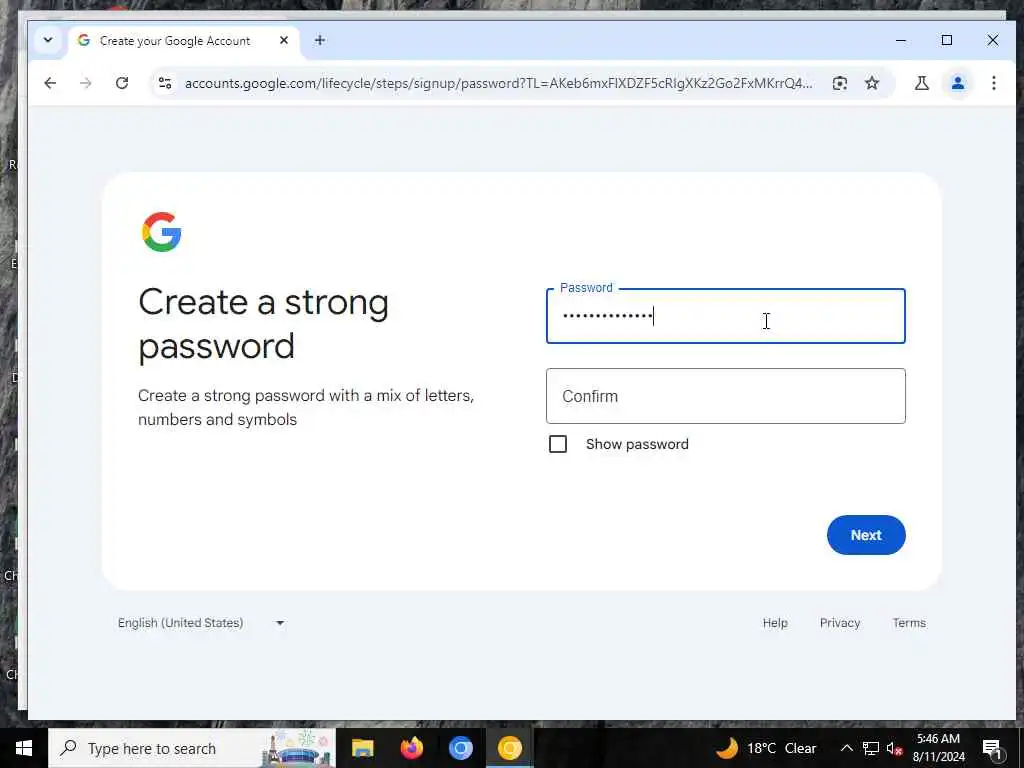Viewport: 1024px width, 768px height.
Task: Open the tab search chevron dropdown
Action: coord(48,40)
